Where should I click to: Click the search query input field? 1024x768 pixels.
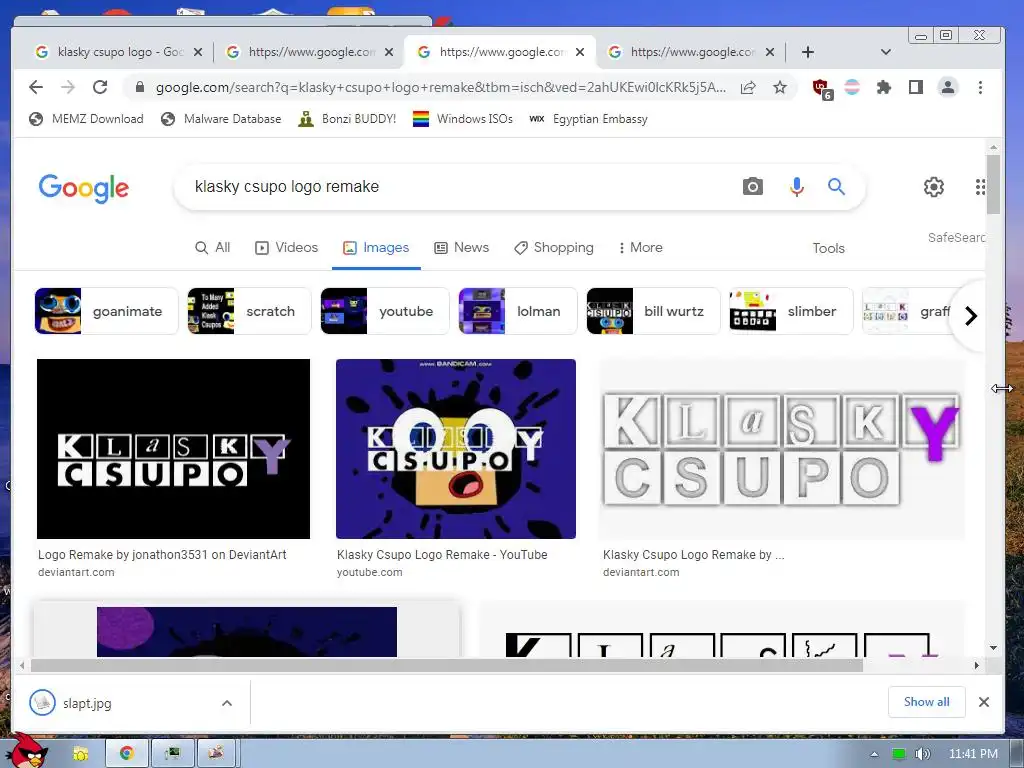click(x=457, y=187)
